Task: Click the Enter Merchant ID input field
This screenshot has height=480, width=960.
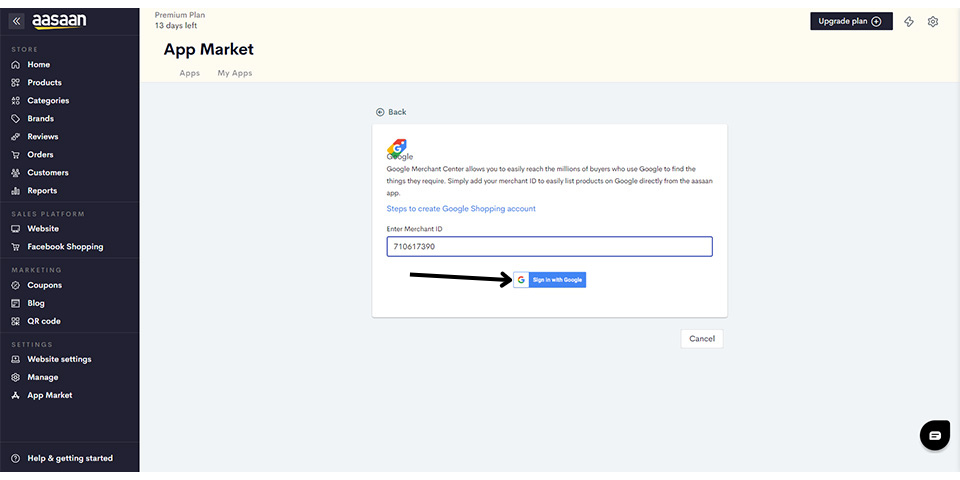Action: [x=550, y=247]
